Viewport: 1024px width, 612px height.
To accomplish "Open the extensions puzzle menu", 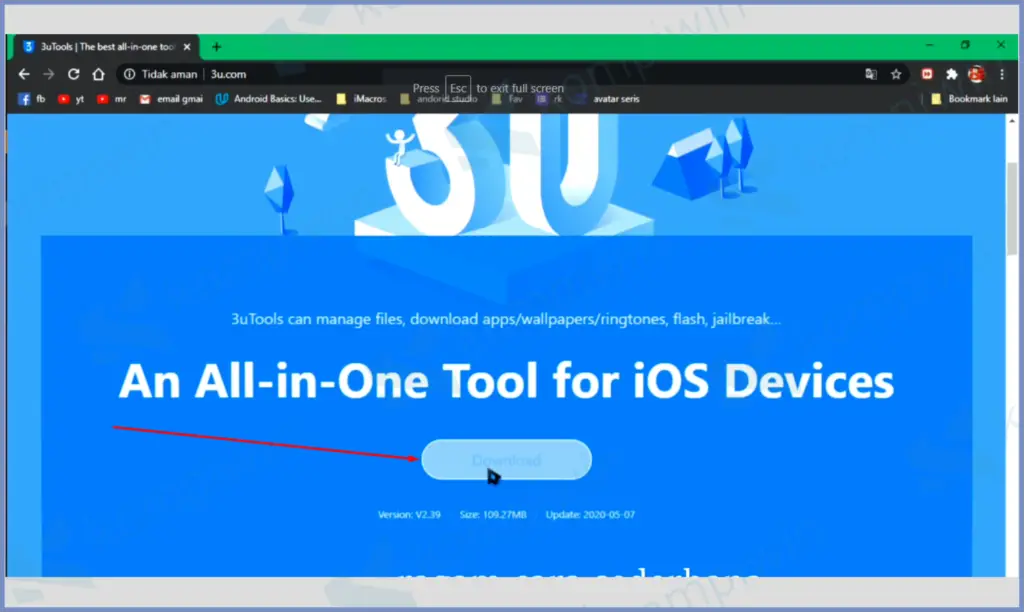I will pos(952,74).
